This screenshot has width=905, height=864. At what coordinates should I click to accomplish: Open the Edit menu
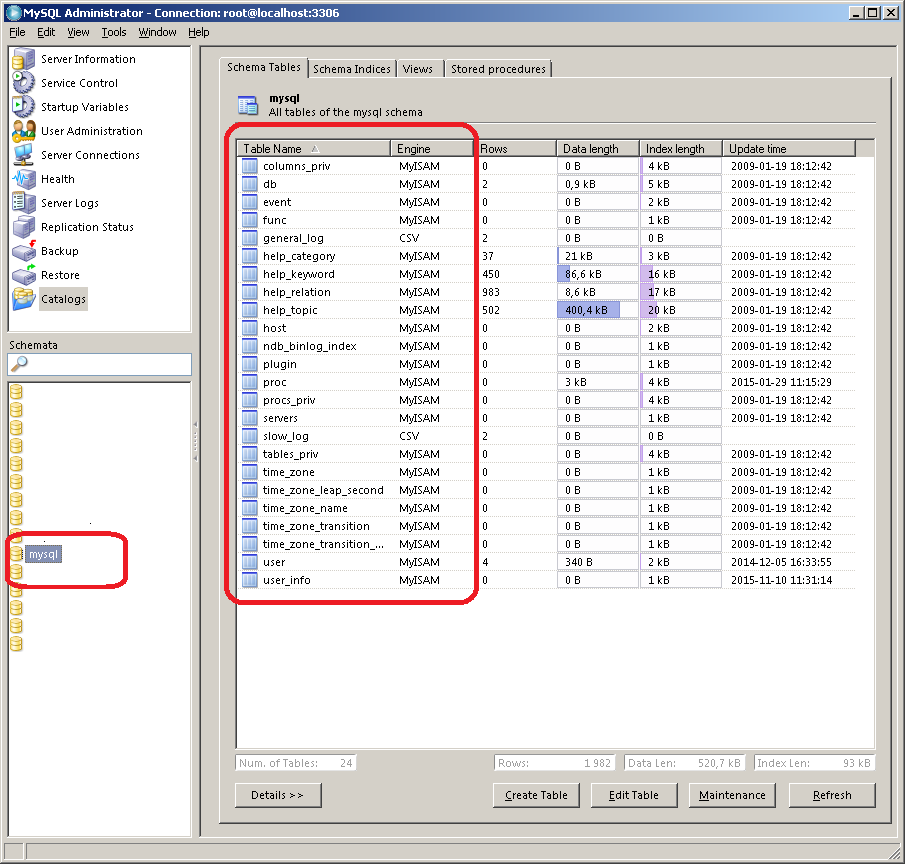(x=46, y=32)
